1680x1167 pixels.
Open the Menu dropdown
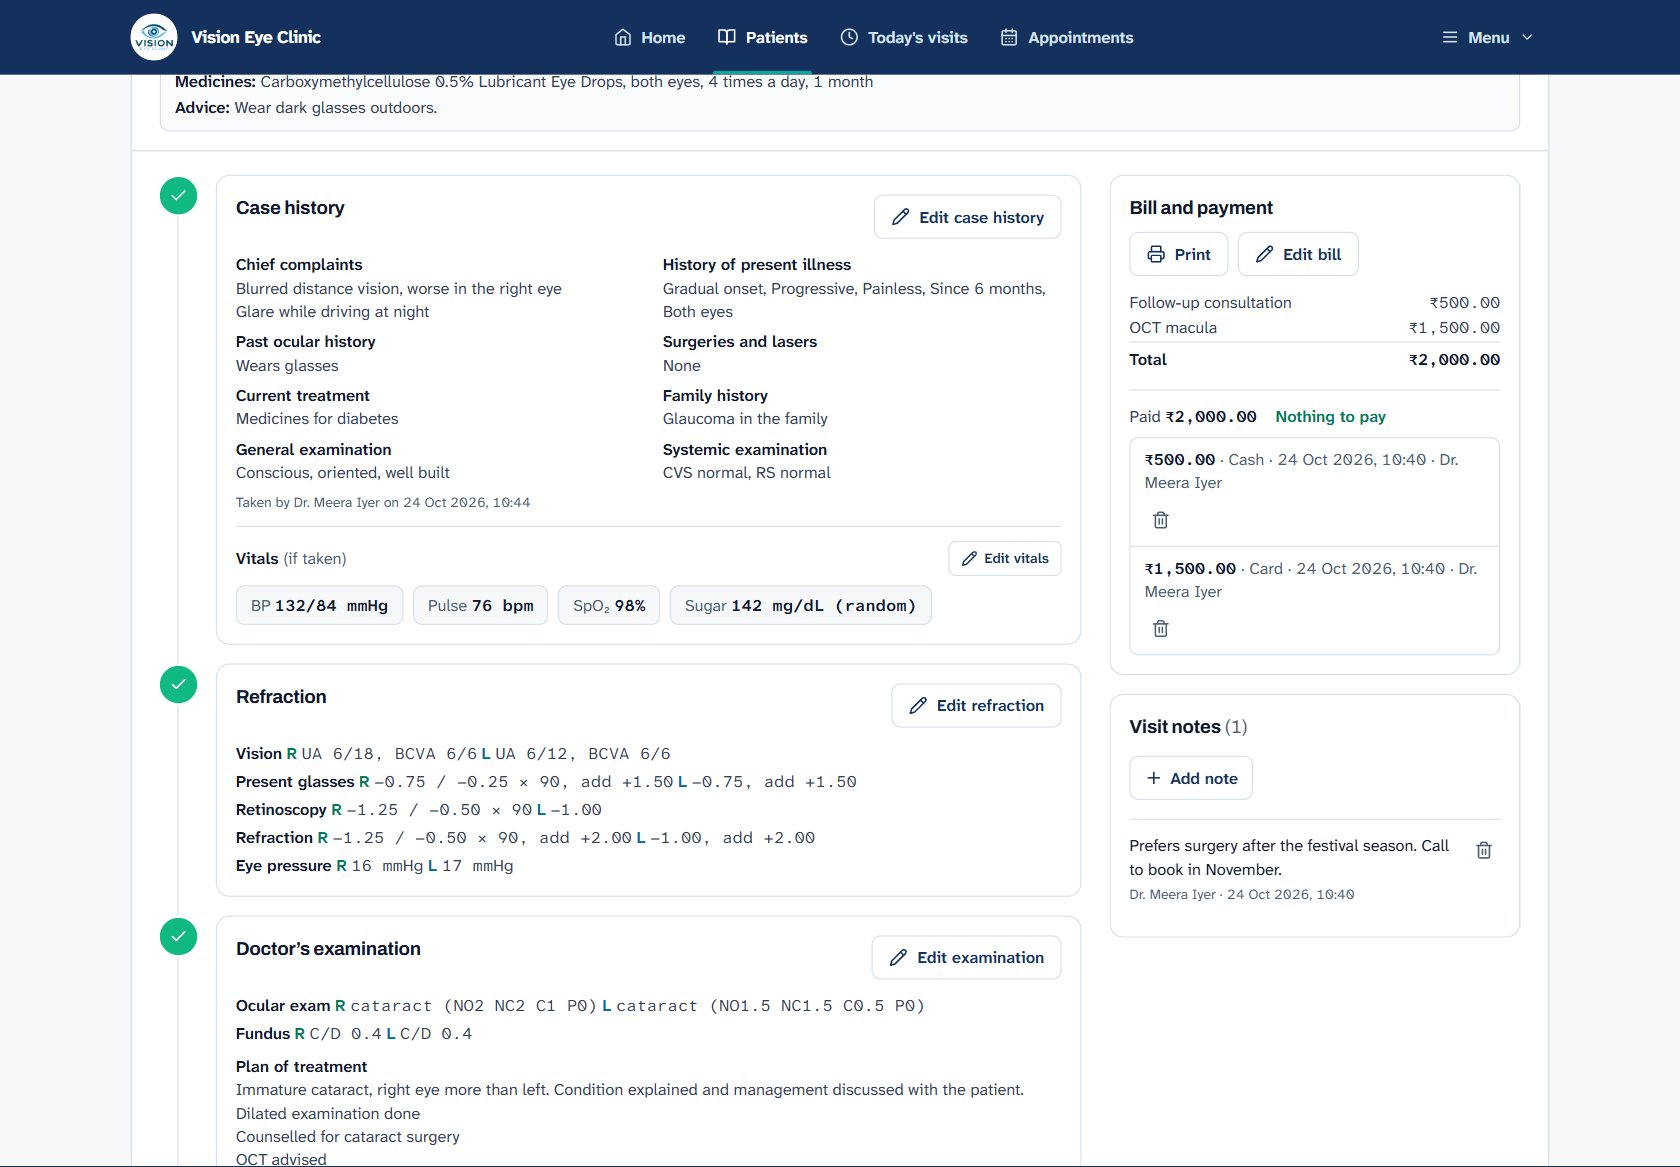(1487, 37)
